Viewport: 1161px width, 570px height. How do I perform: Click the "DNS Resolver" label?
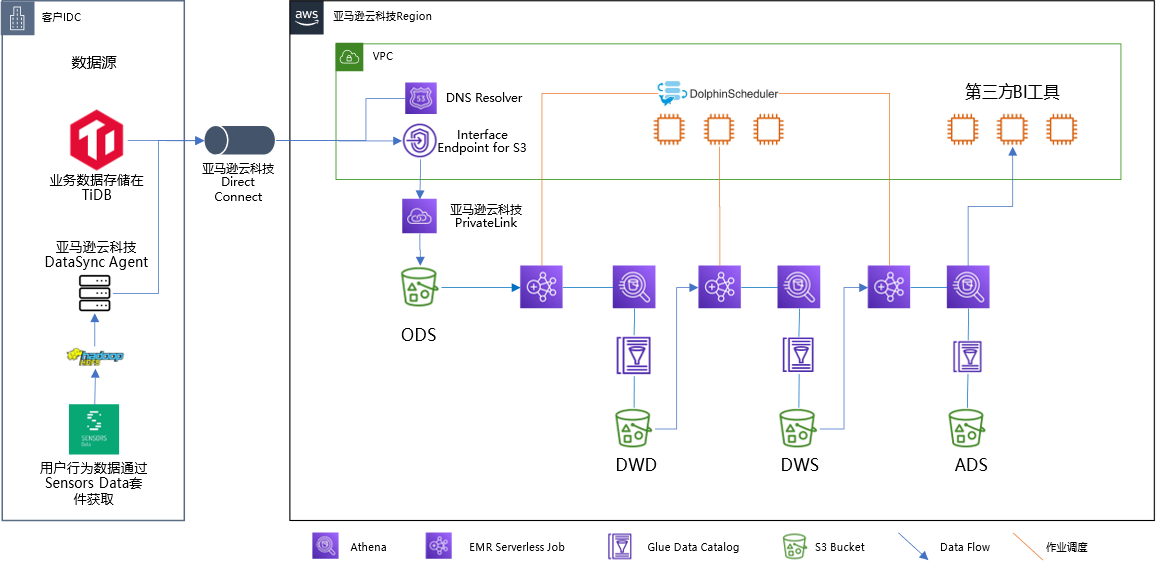tap(484, 98)
